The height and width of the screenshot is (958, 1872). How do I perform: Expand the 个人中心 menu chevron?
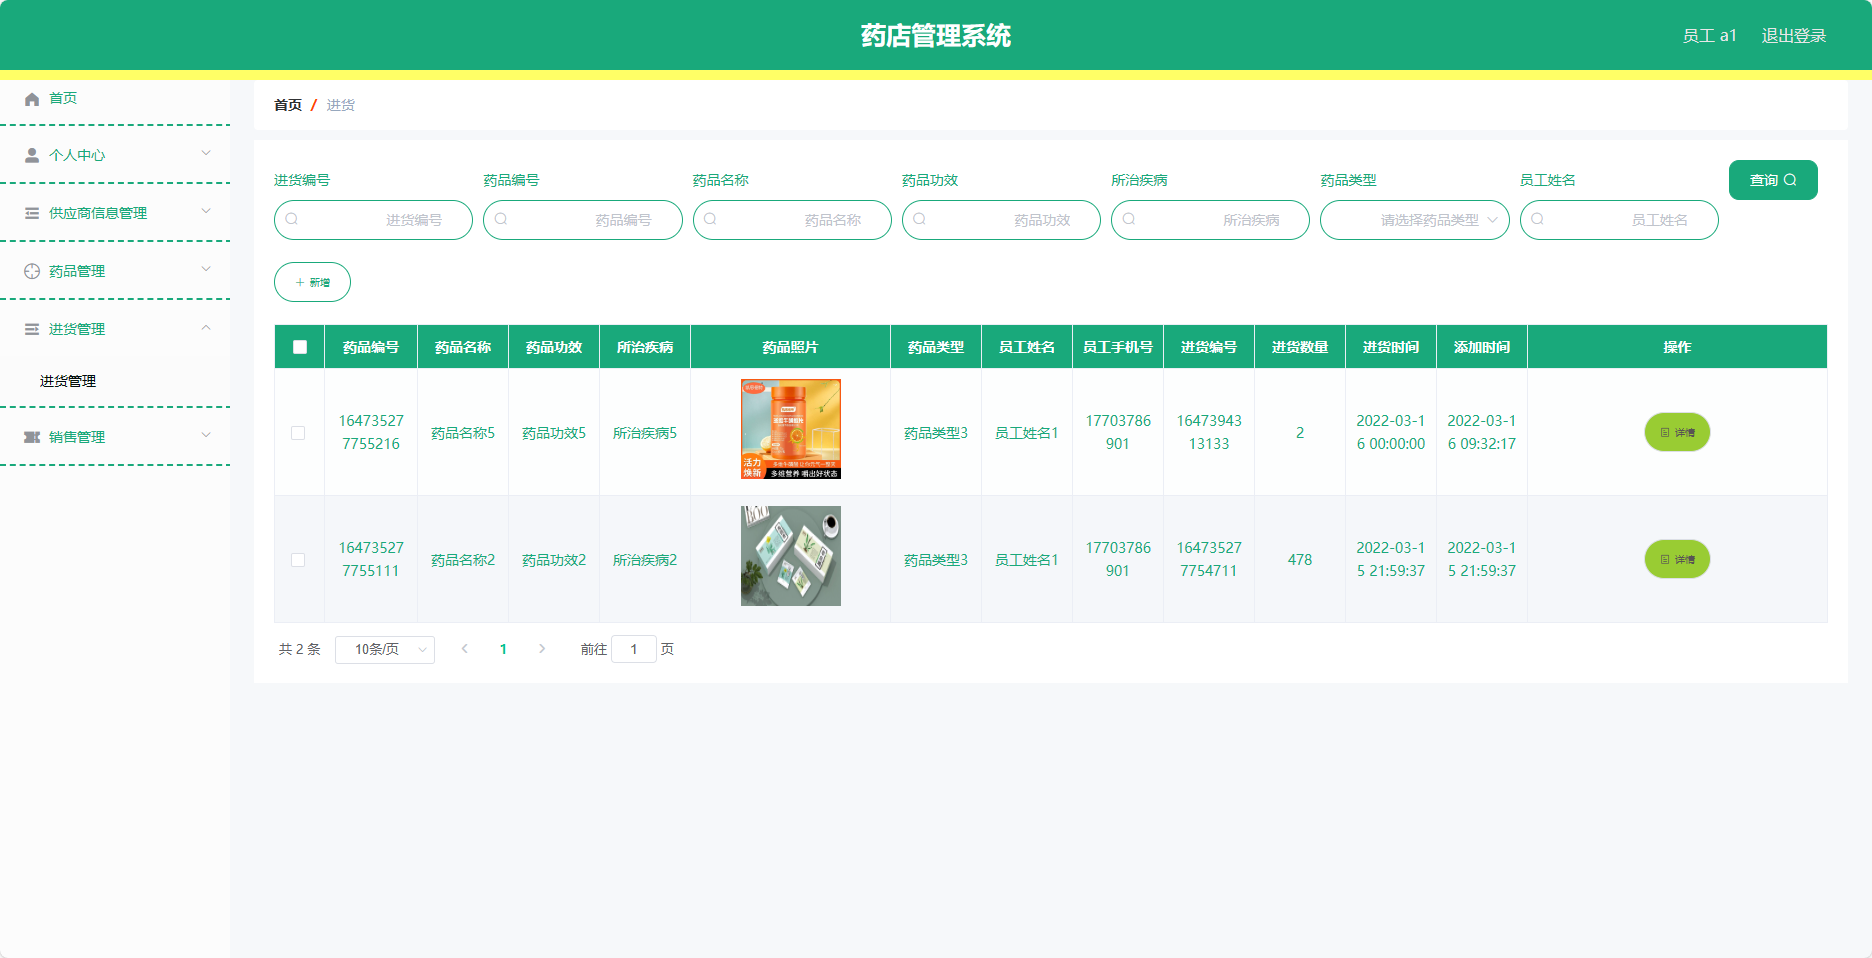(206, 153)
